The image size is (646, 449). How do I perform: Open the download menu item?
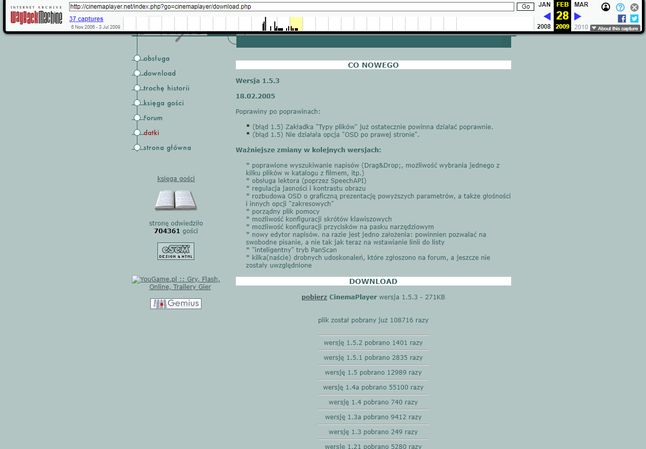[x=159, y=73]
